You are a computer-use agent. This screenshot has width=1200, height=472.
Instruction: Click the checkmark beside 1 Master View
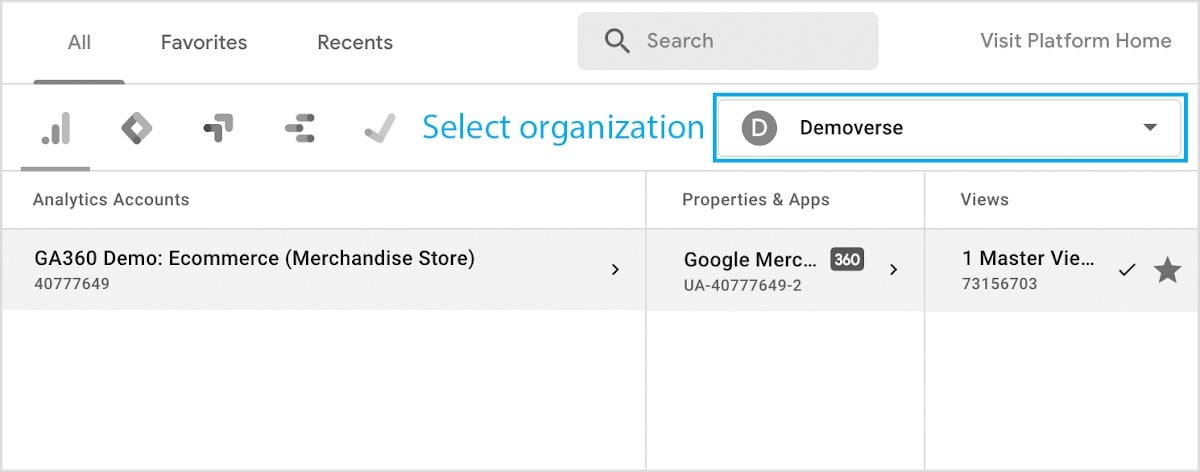click(1127, 270)
